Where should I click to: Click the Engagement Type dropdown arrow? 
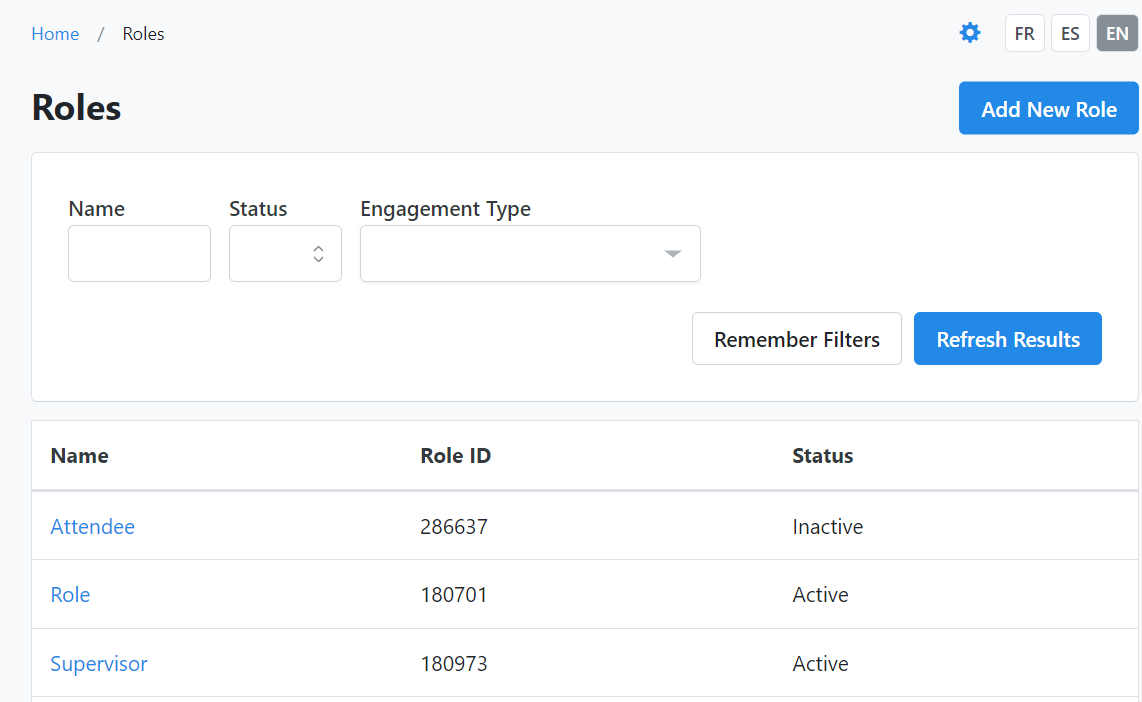[x=672, y=253]
